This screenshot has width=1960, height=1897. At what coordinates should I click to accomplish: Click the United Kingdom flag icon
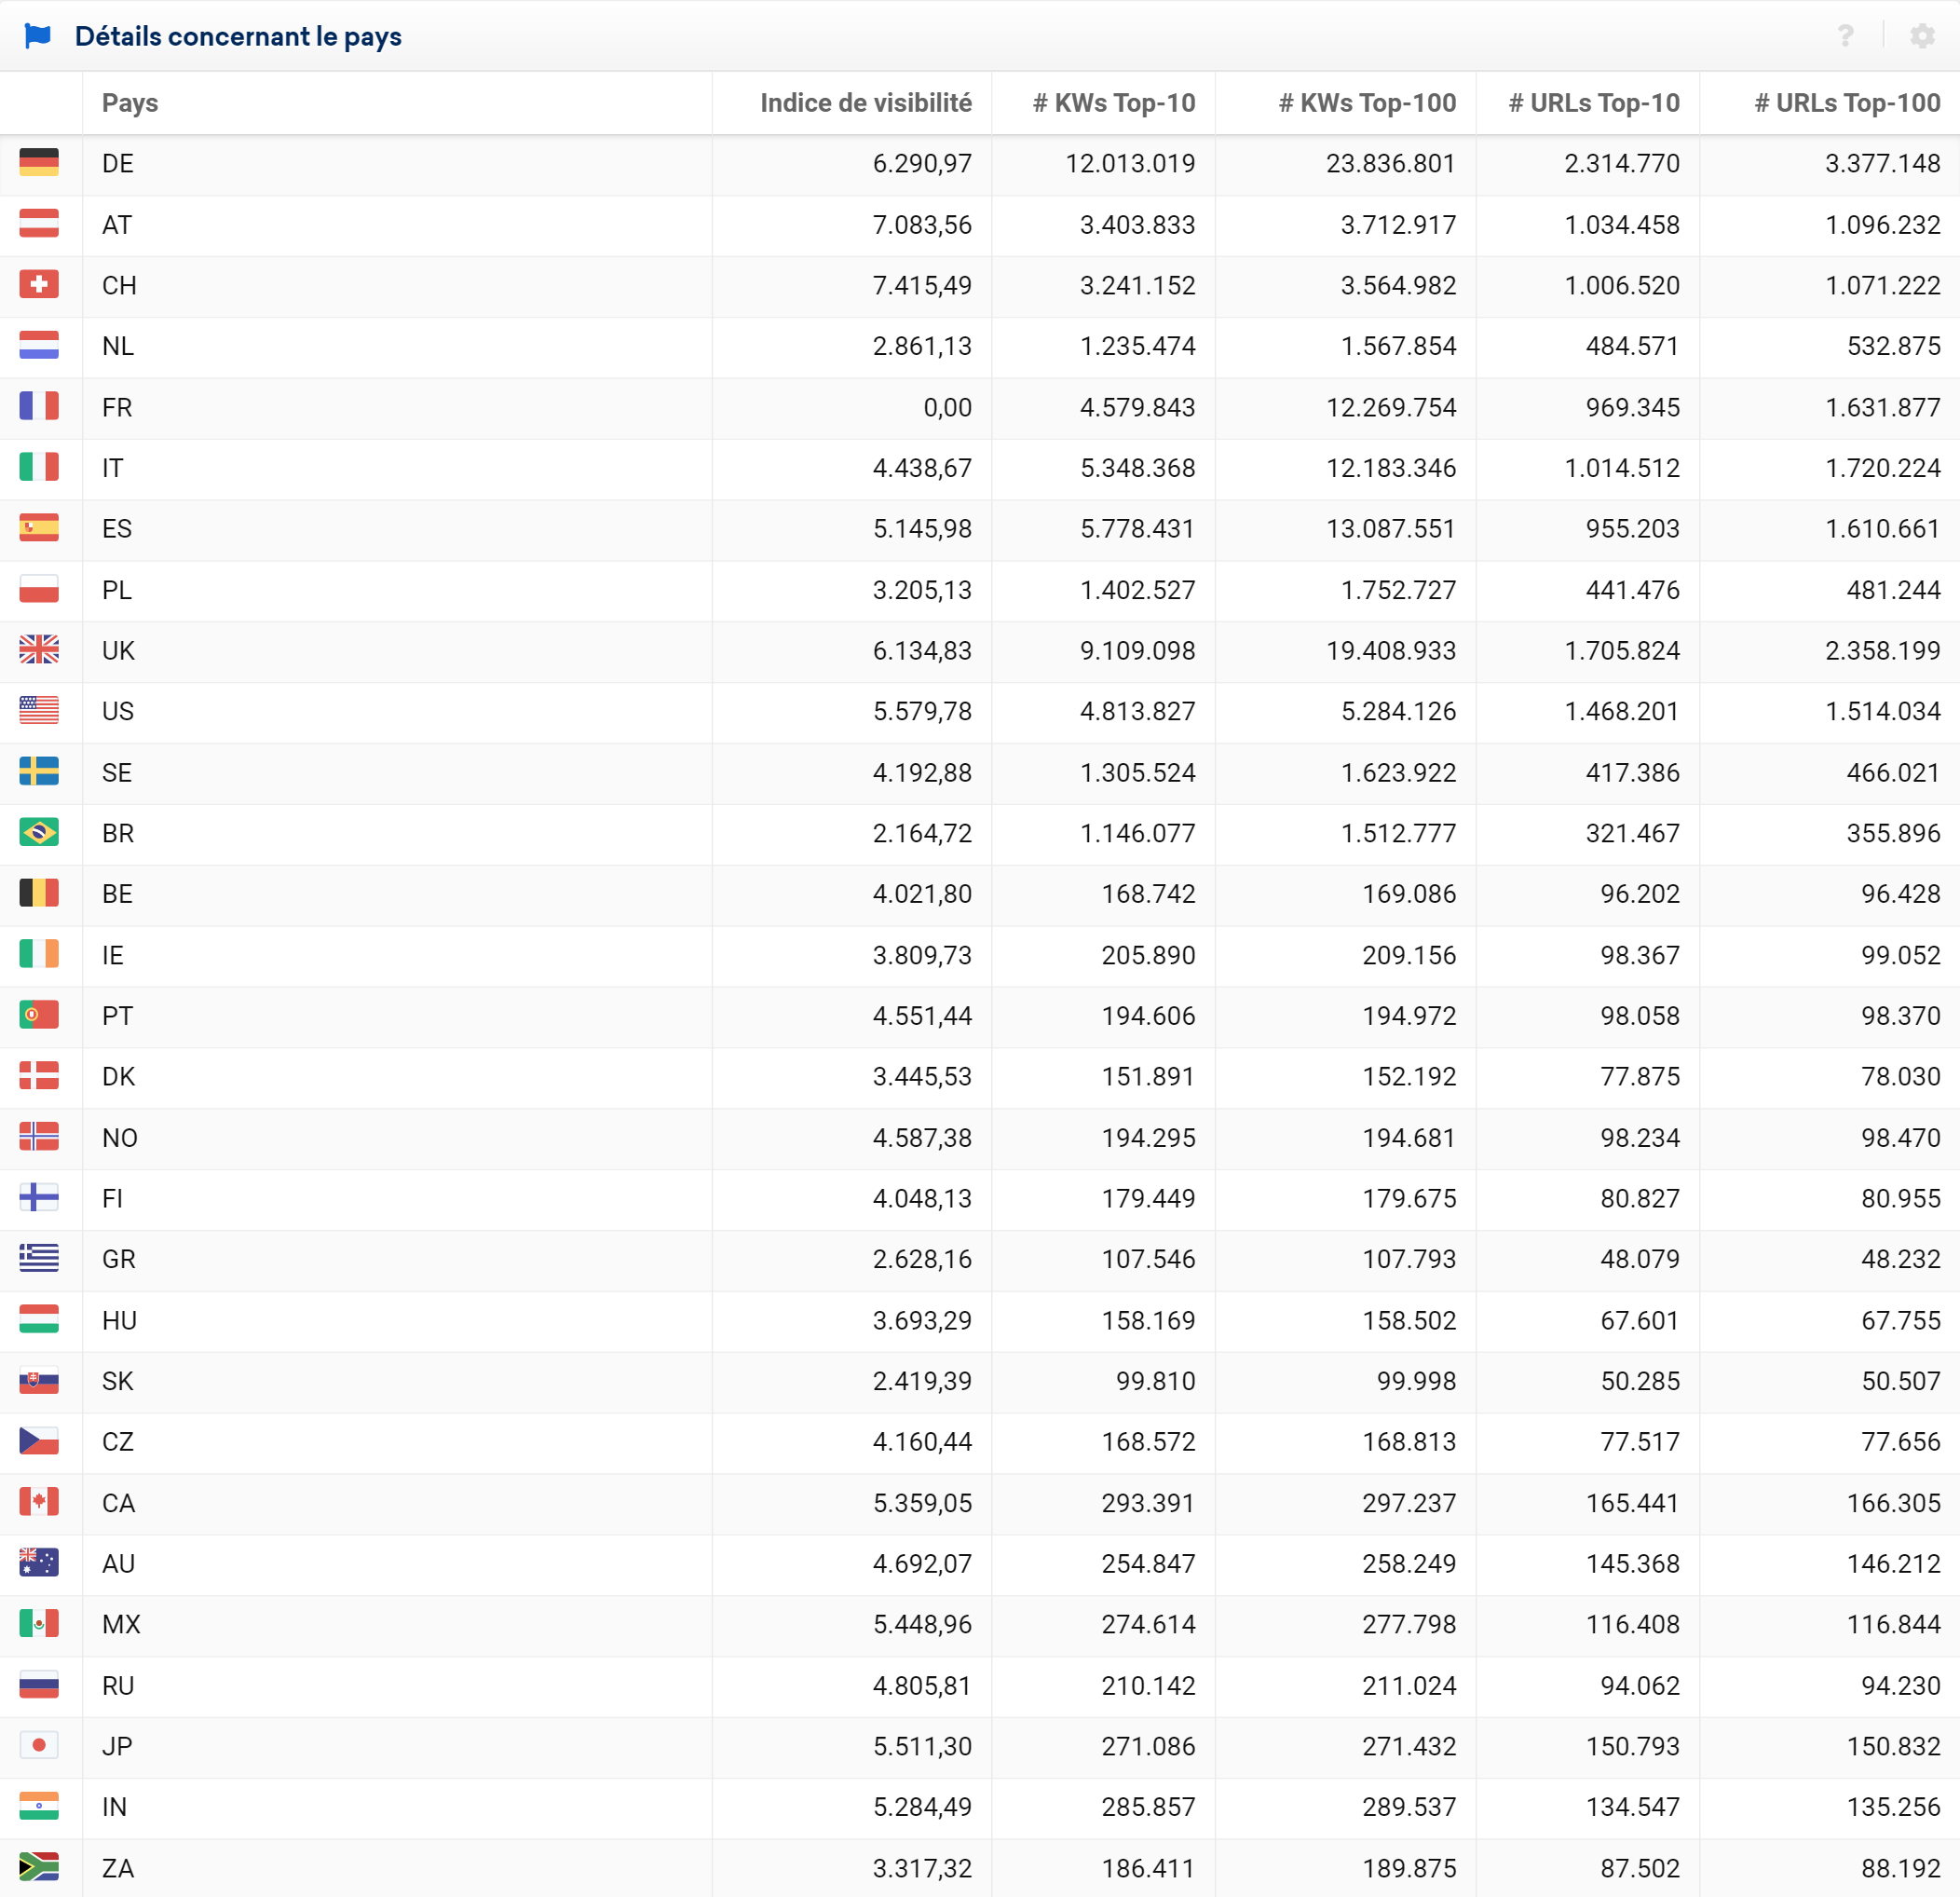click(39, 650)
